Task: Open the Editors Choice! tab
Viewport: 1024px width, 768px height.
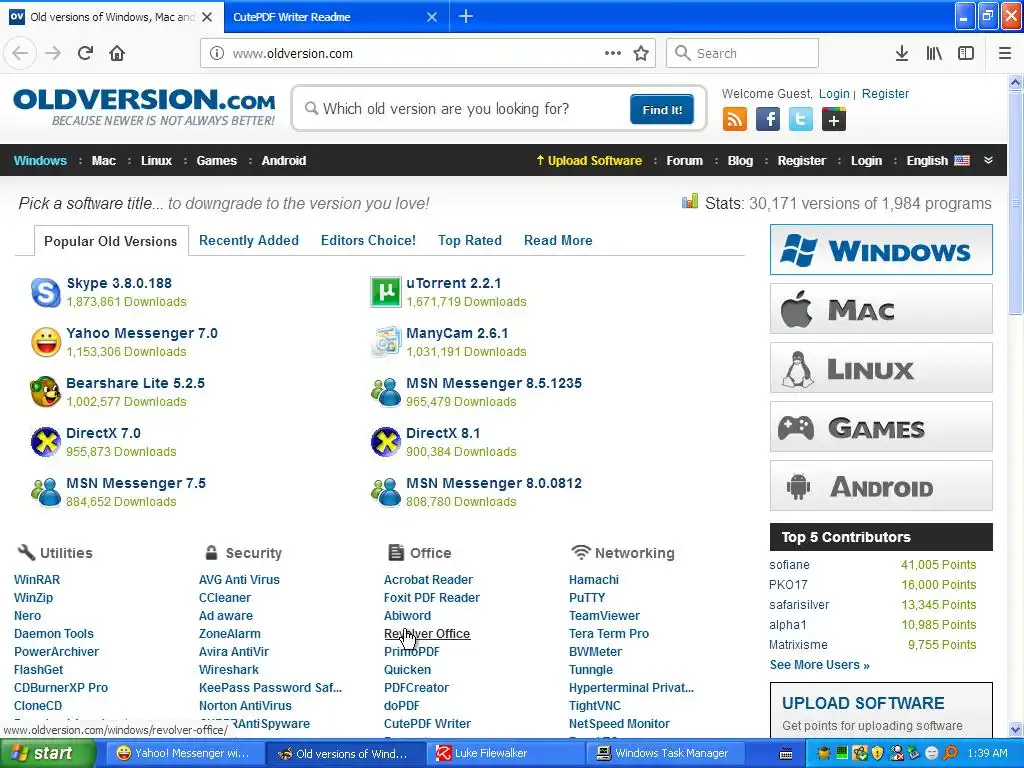Action: [368, 240]
